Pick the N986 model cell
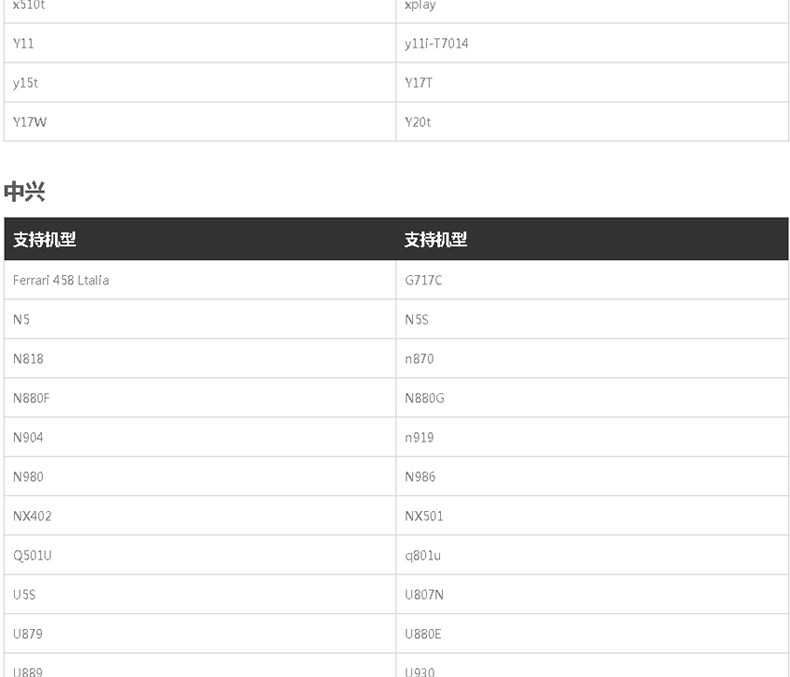The image size is (790, 677). [420, 477]
